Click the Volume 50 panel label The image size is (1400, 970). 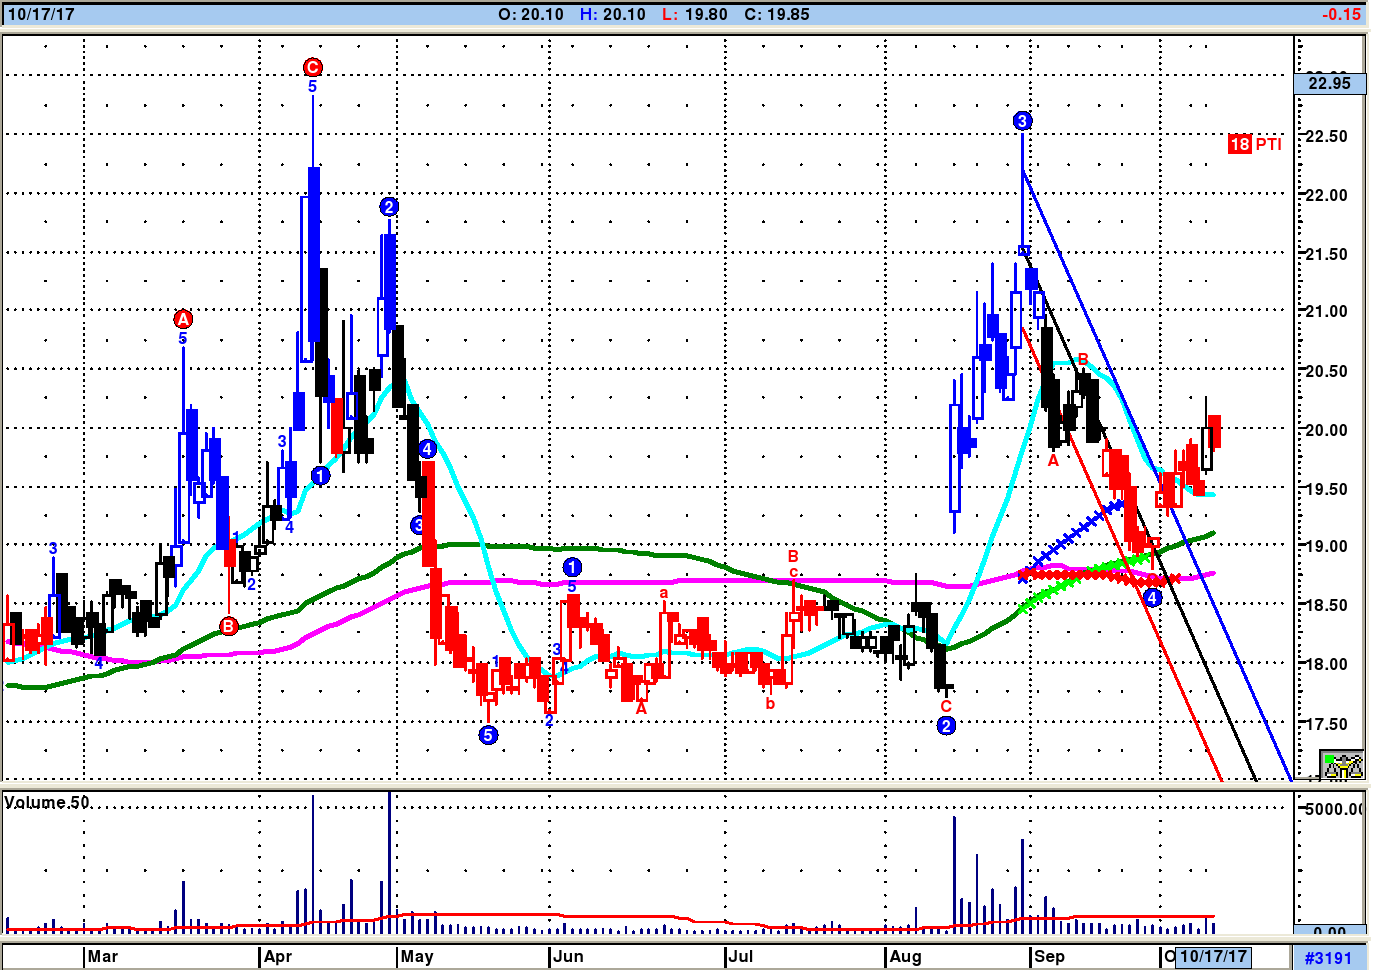[x=47, y=803]
